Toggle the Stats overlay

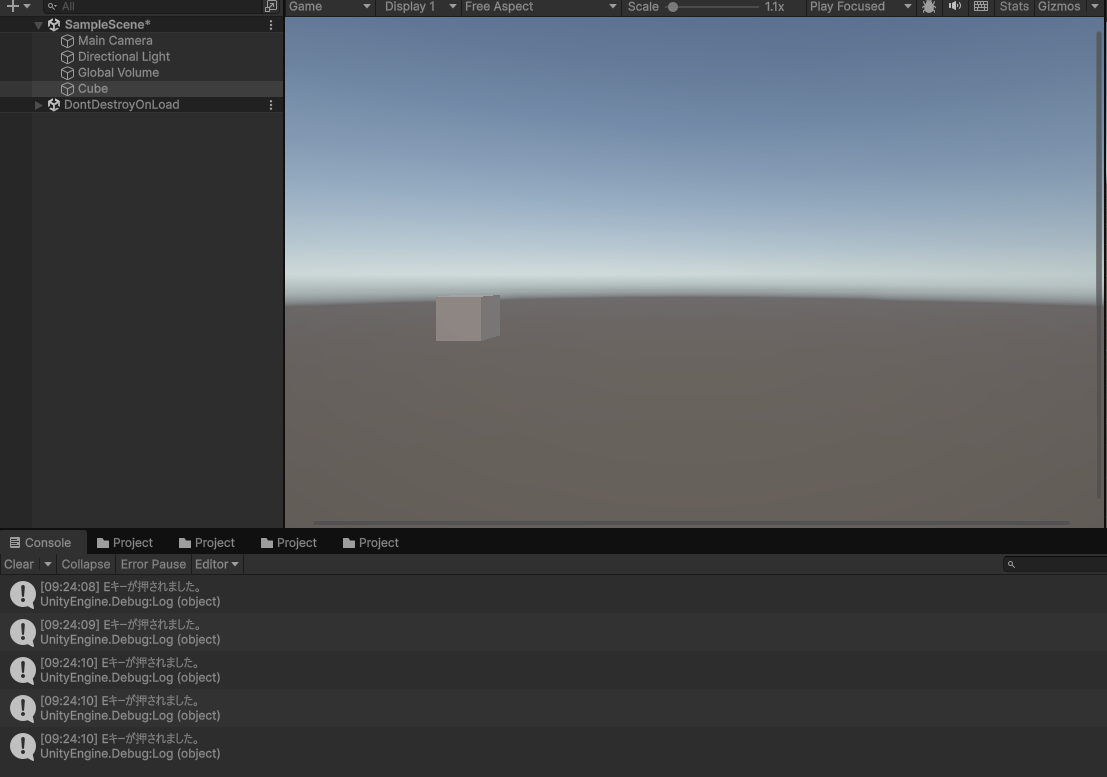pos(1014,6)
